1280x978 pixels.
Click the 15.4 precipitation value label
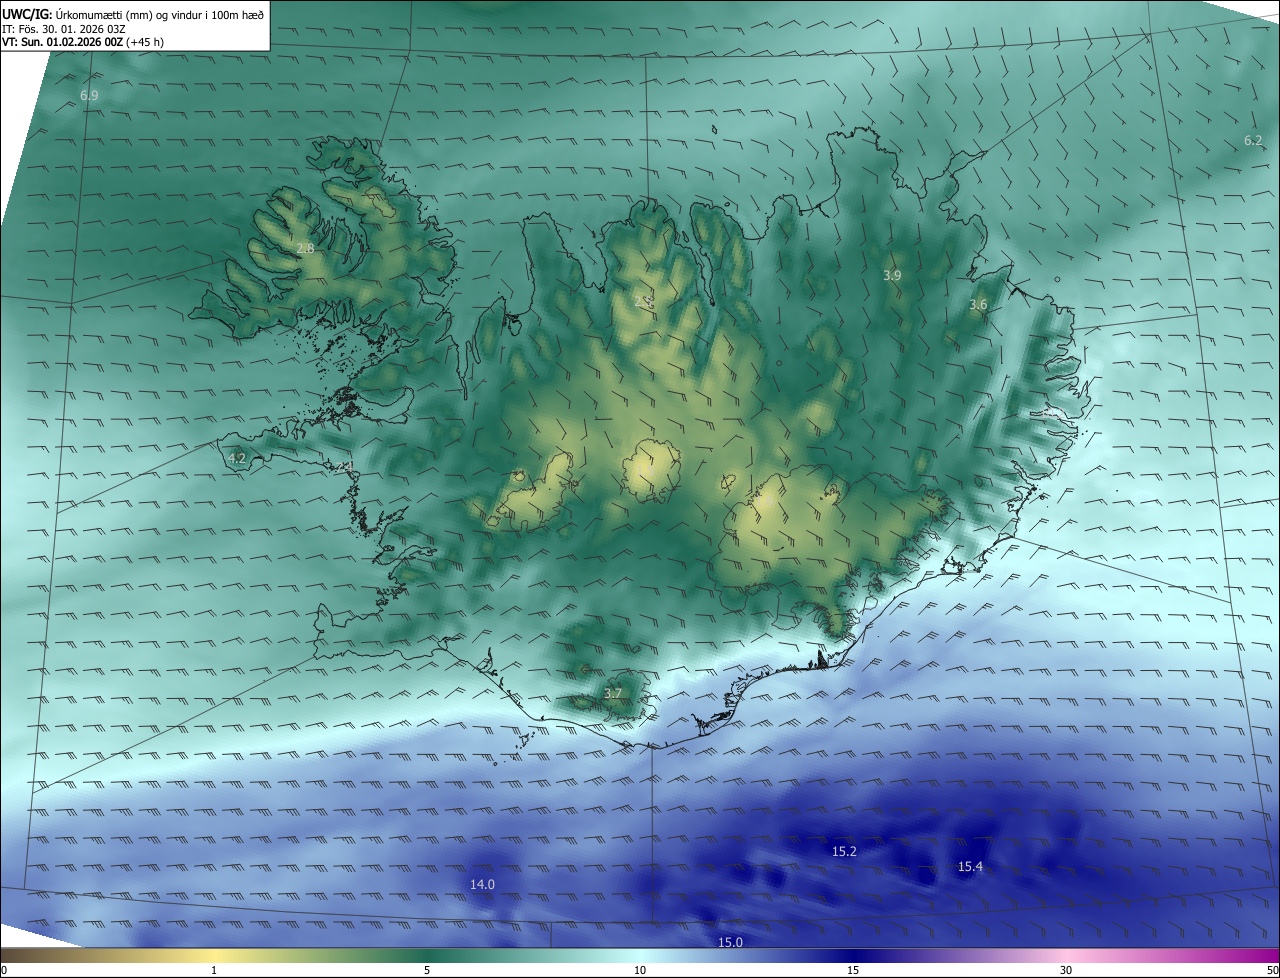(970, 867)
